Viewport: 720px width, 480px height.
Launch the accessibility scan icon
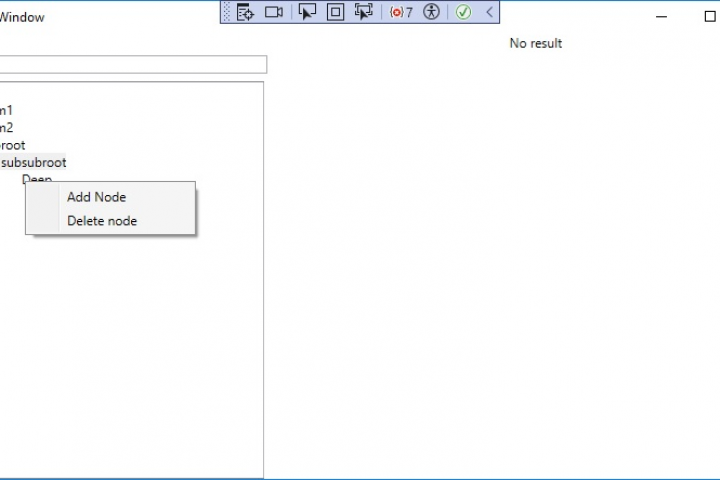coord(431,12)
